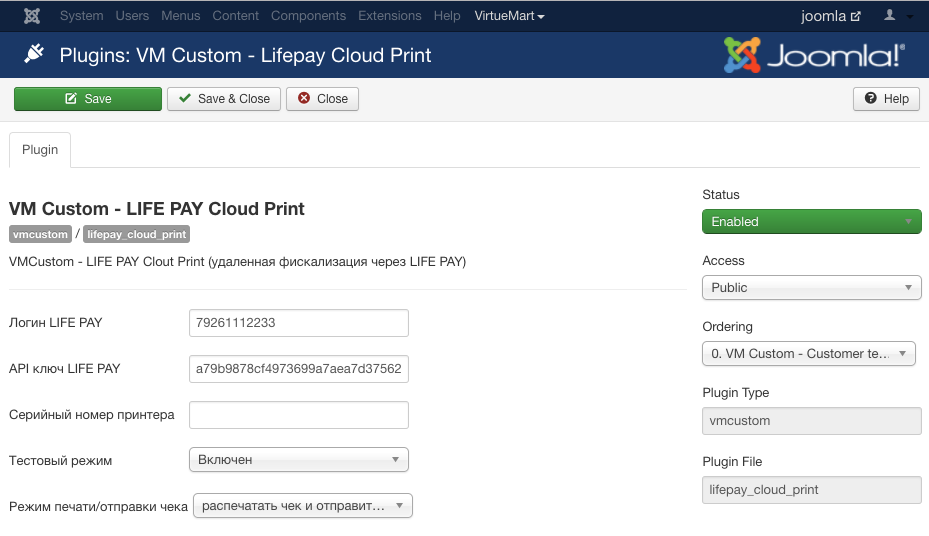This screenshot has width=929, height=536.
Task: Click the Joomla logo icon in top bar
Action: pos(32,16)
